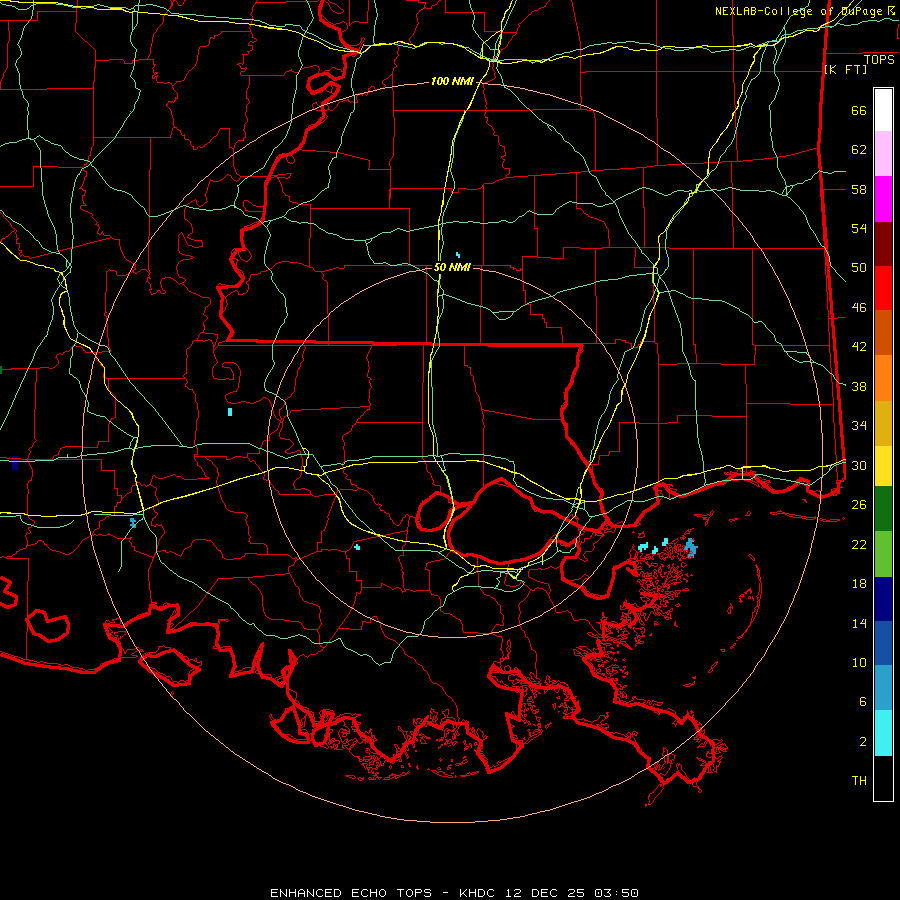Click the legend value "66"
900x900 pixels.
859,110
